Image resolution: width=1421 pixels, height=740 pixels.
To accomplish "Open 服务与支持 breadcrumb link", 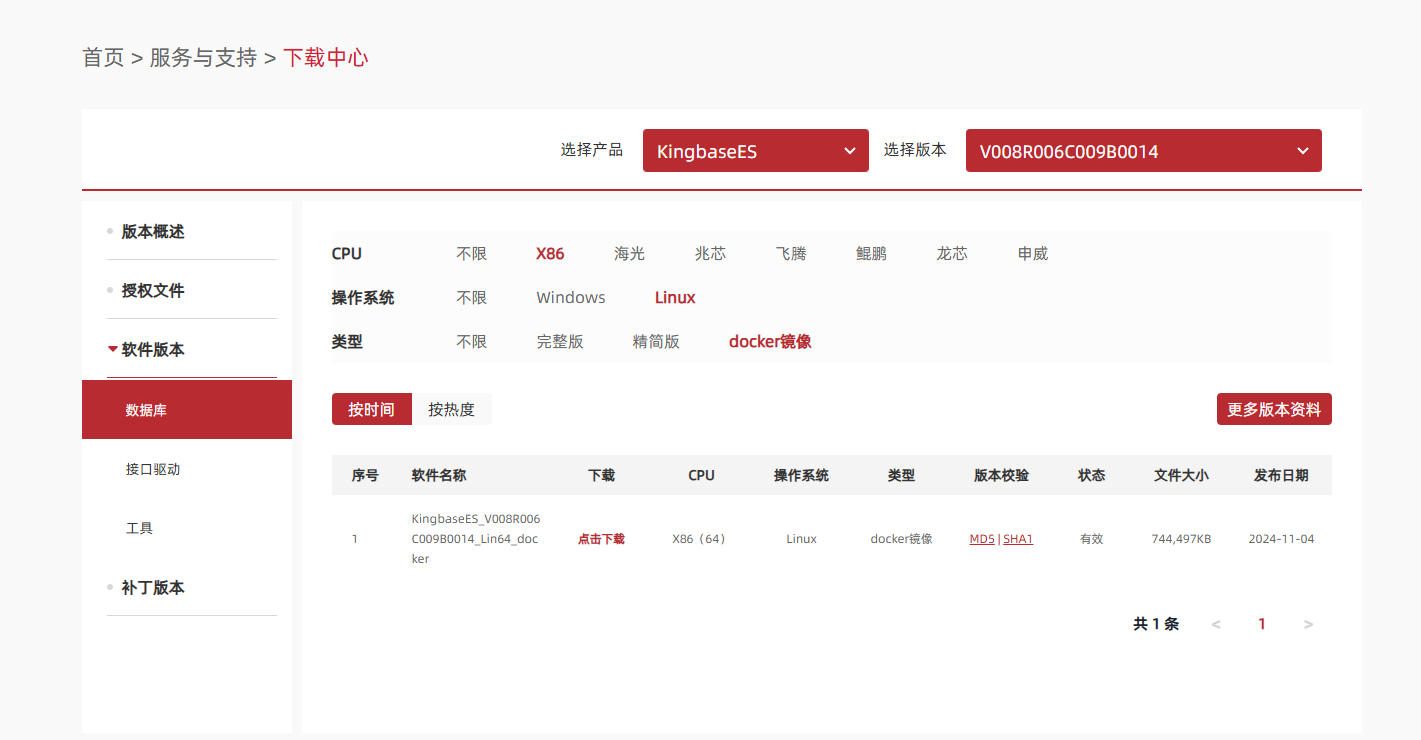I will 203,57.
